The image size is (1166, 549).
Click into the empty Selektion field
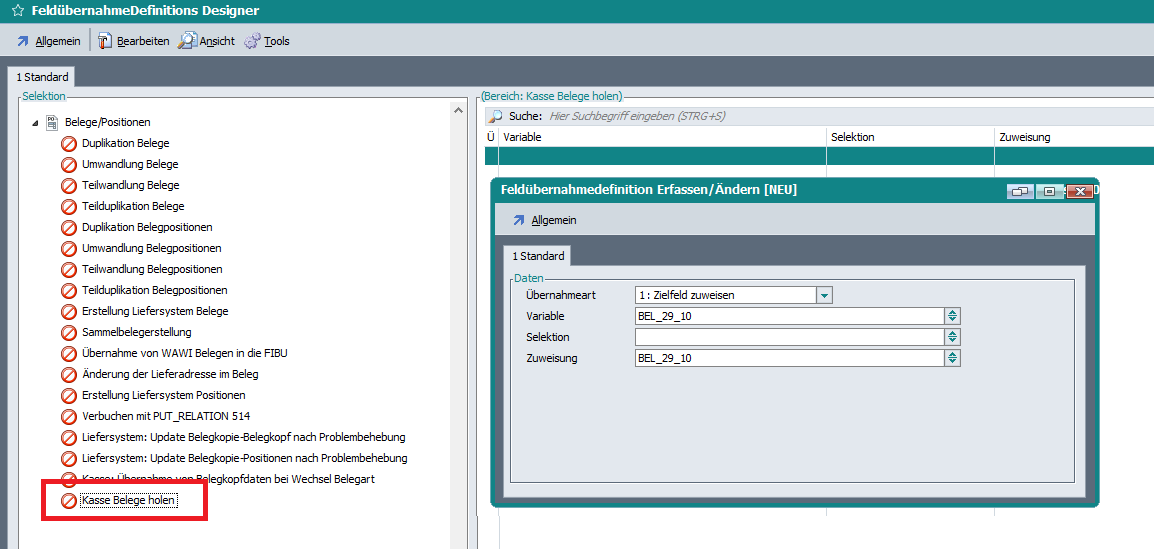pos(788,337)
